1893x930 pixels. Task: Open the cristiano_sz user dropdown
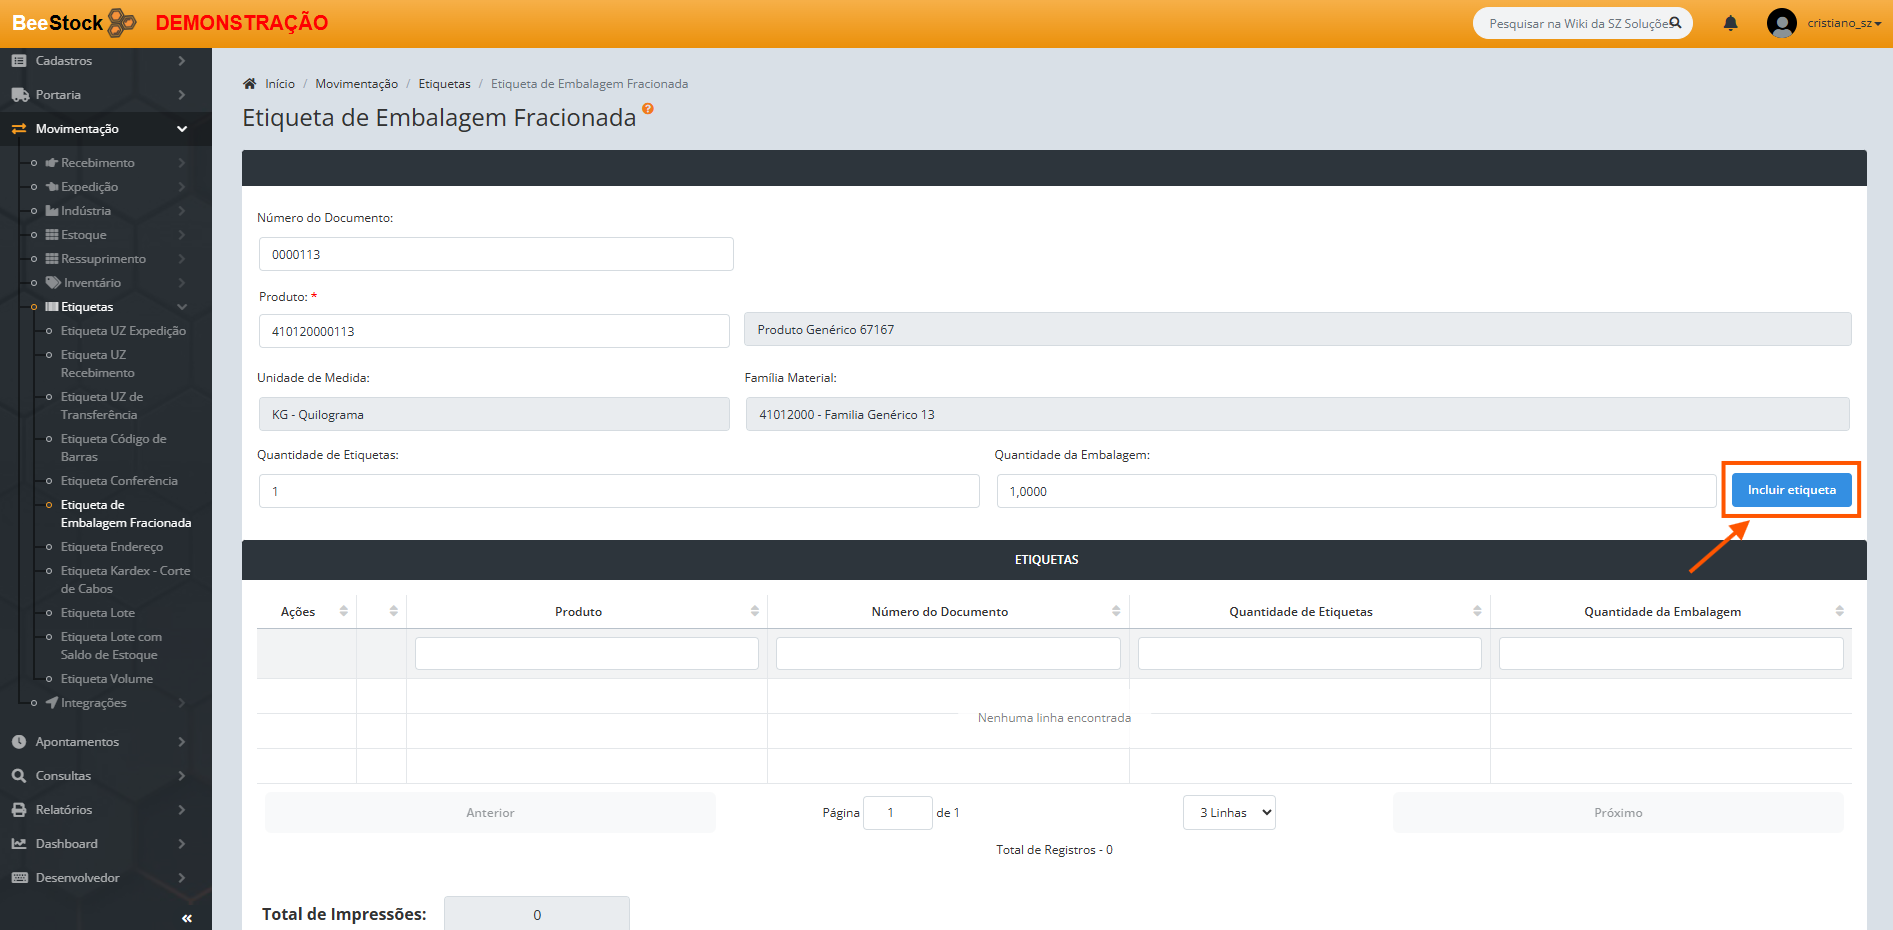coord(1843,23)
